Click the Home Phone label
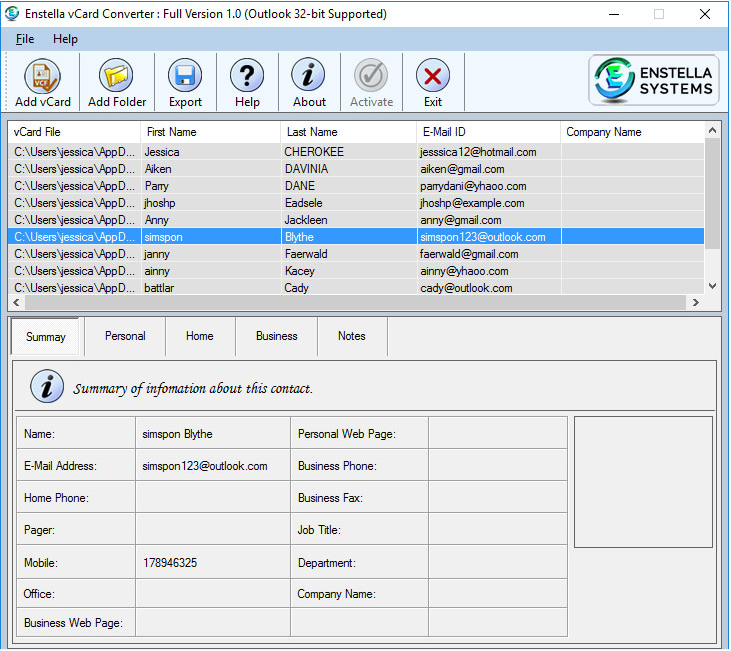Screen dimensions: 731x651 [x=56, y=498]
